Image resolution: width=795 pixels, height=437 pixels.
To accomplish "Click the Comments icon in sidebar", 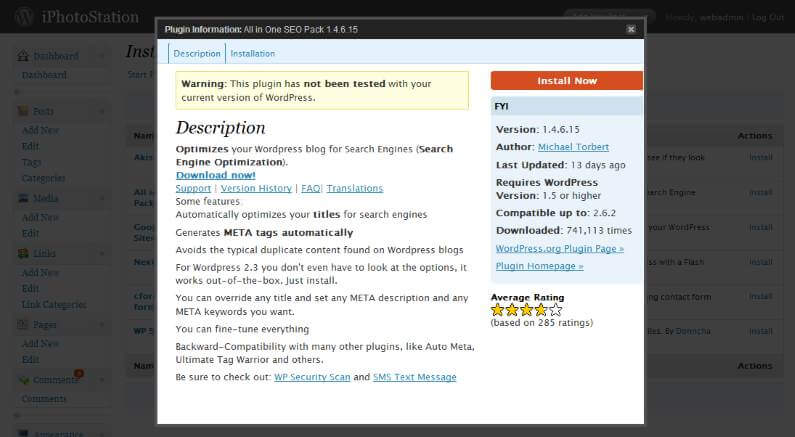I will coord(23,380).
